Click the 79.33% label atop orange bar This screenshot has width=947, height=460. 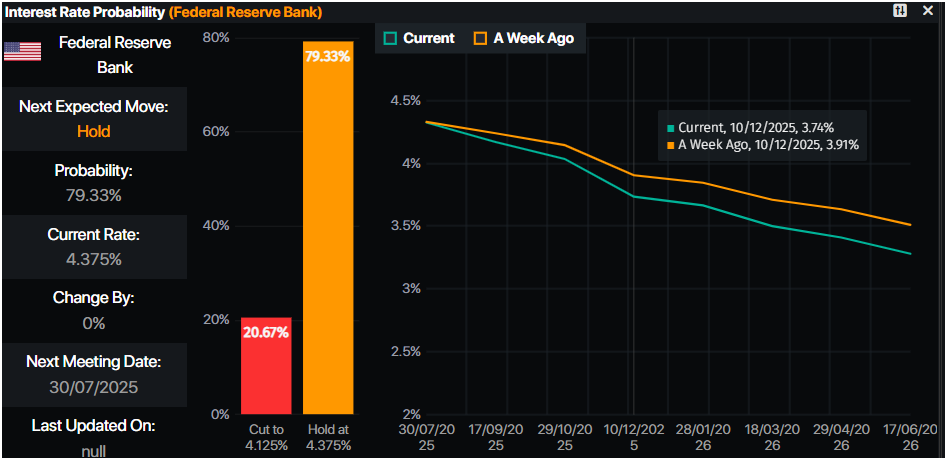coord(327,57)
